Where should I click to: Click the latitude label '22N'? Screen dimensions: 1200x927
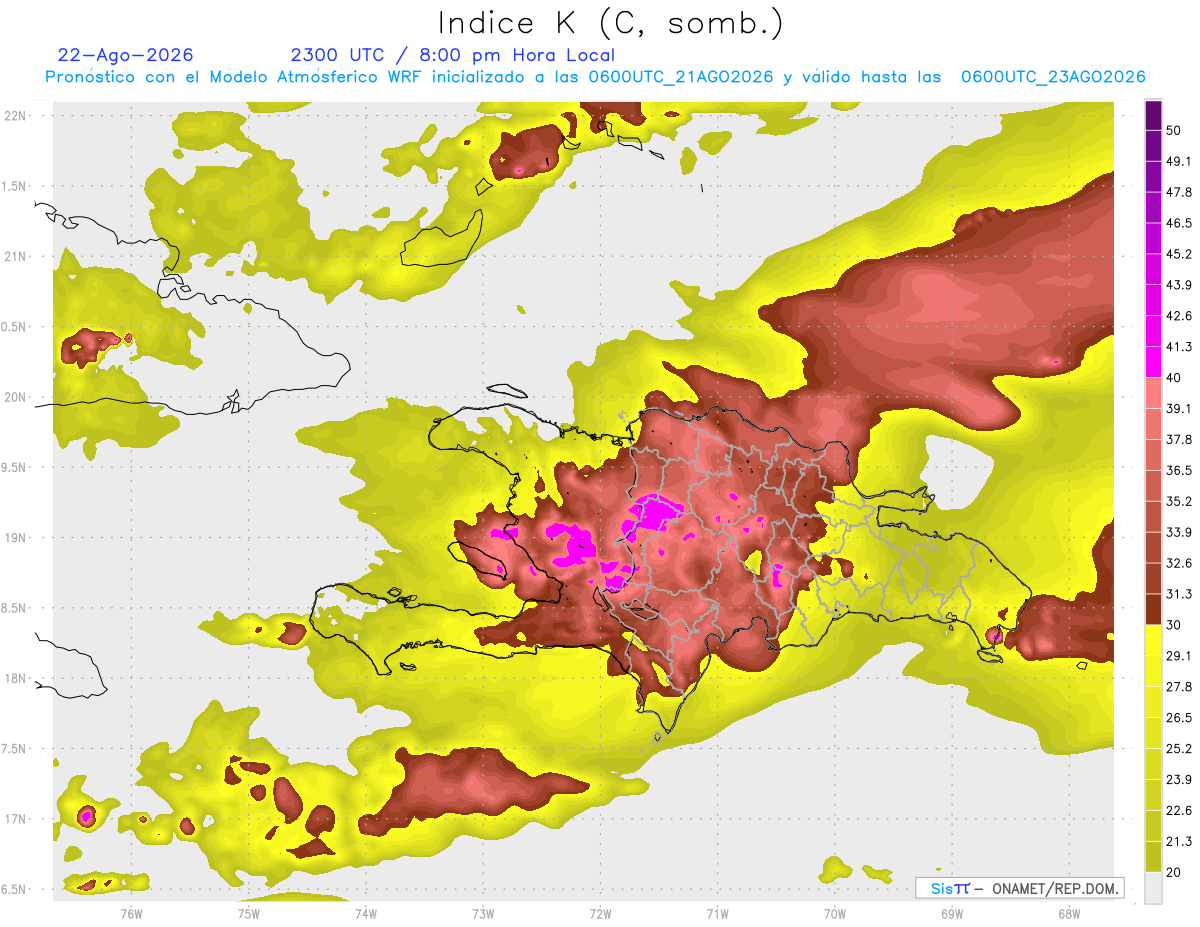[x=16, y=115]
